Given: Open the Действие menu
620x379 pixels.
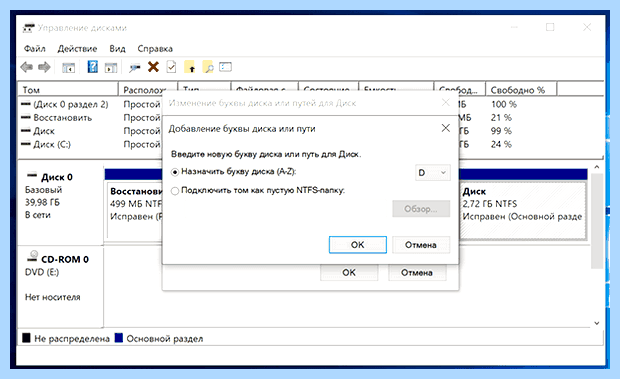Looking at the screenshot, I should tap(78, 49).
